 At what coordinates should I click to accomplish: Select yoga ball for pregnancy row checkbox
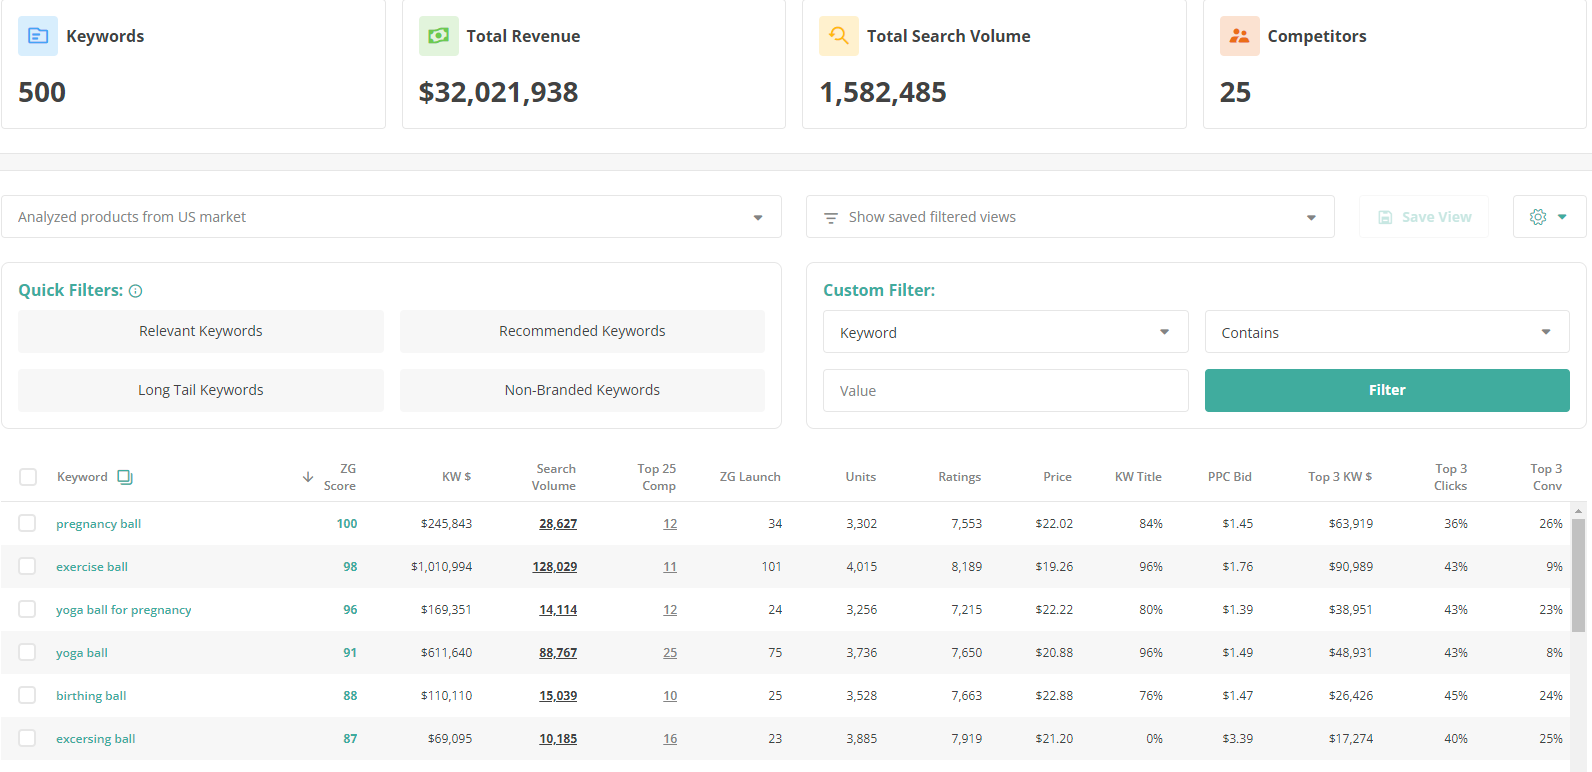27,609
